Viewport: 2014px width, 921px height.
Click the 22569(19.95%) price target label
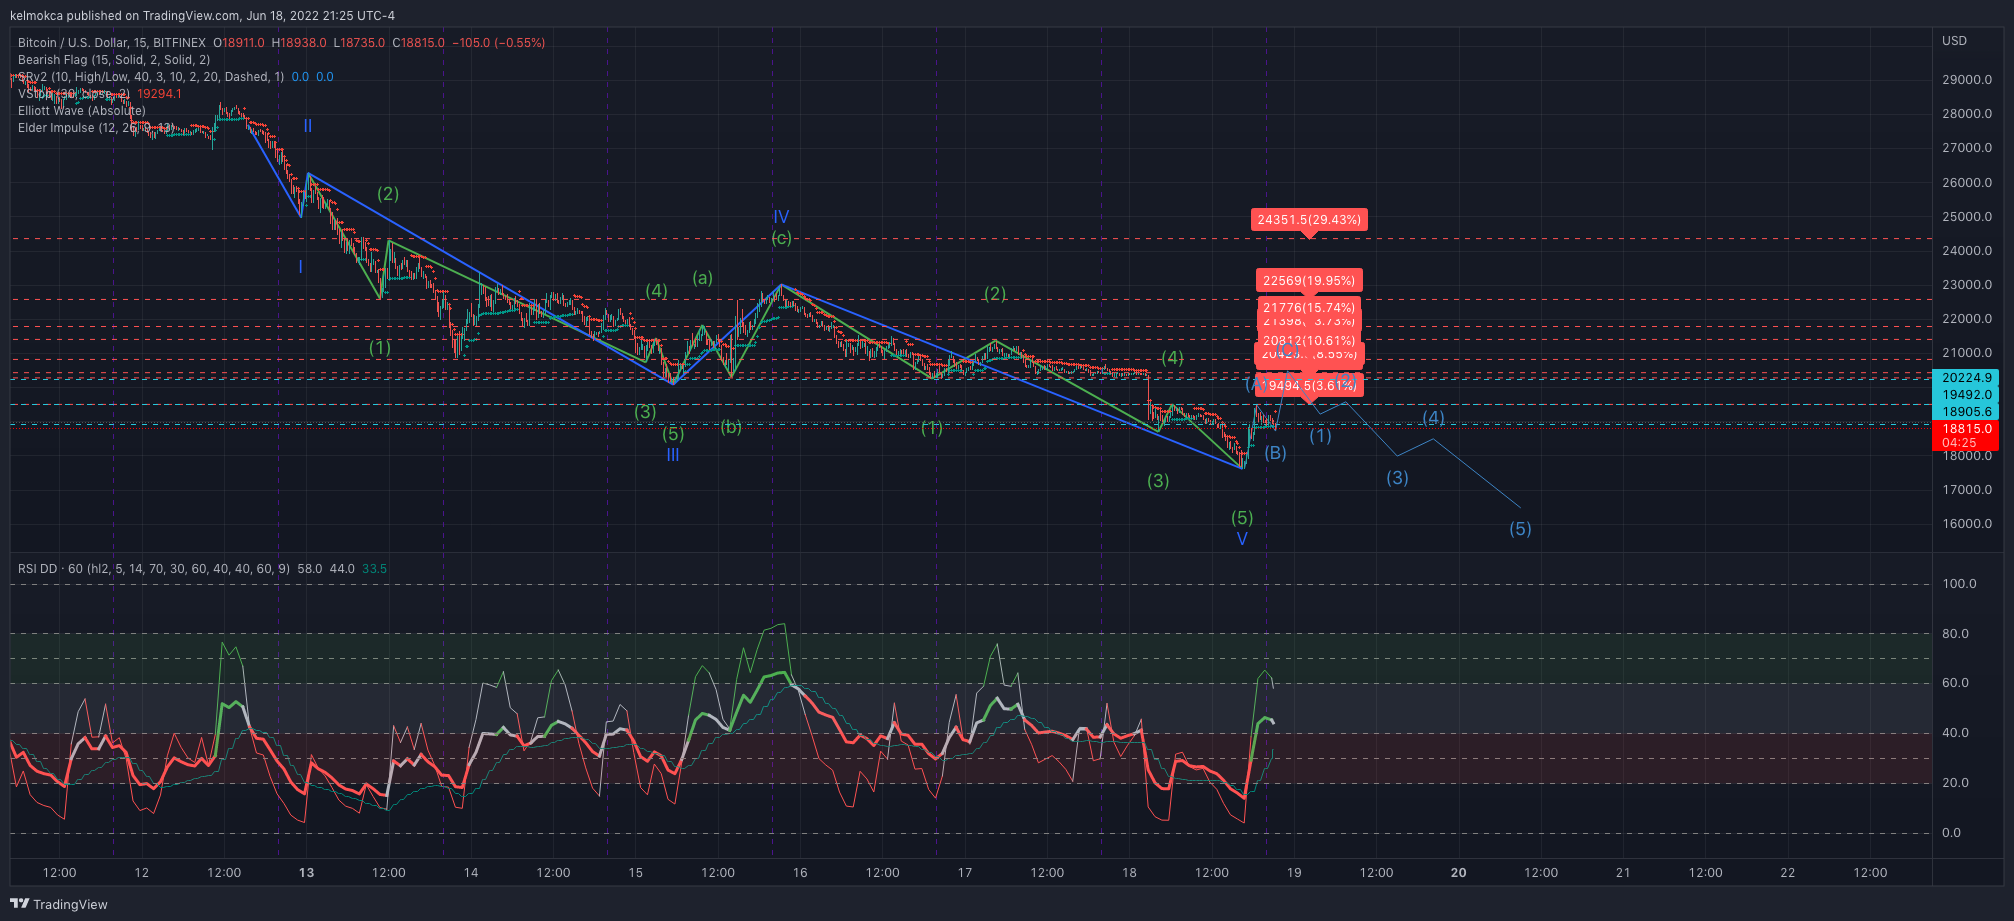coord(1309,281)
